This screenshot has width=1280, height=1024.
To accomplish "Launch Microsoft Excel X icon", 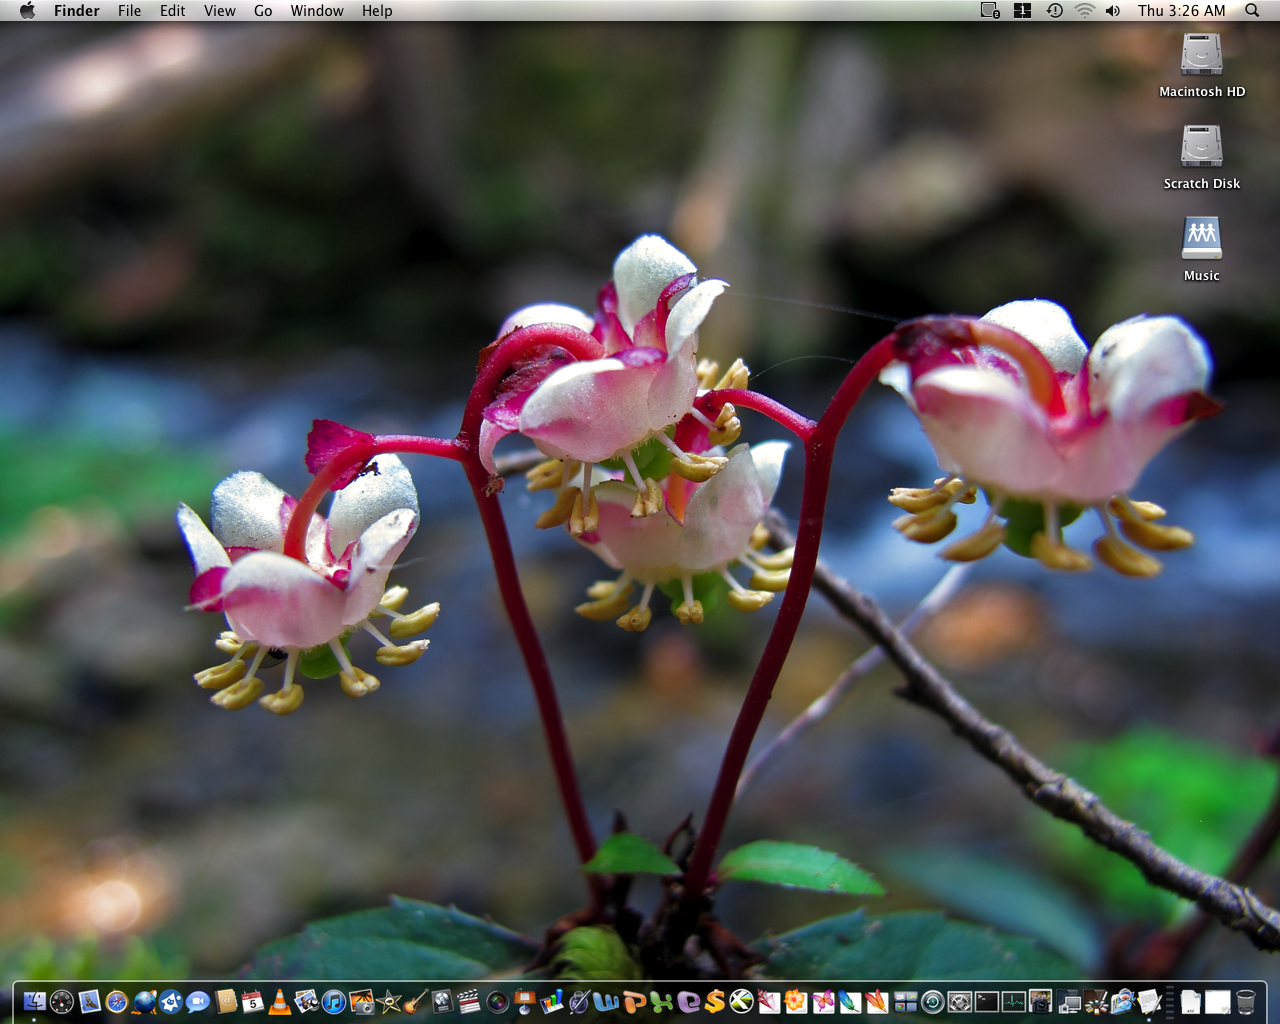I will pos(662,1001).
